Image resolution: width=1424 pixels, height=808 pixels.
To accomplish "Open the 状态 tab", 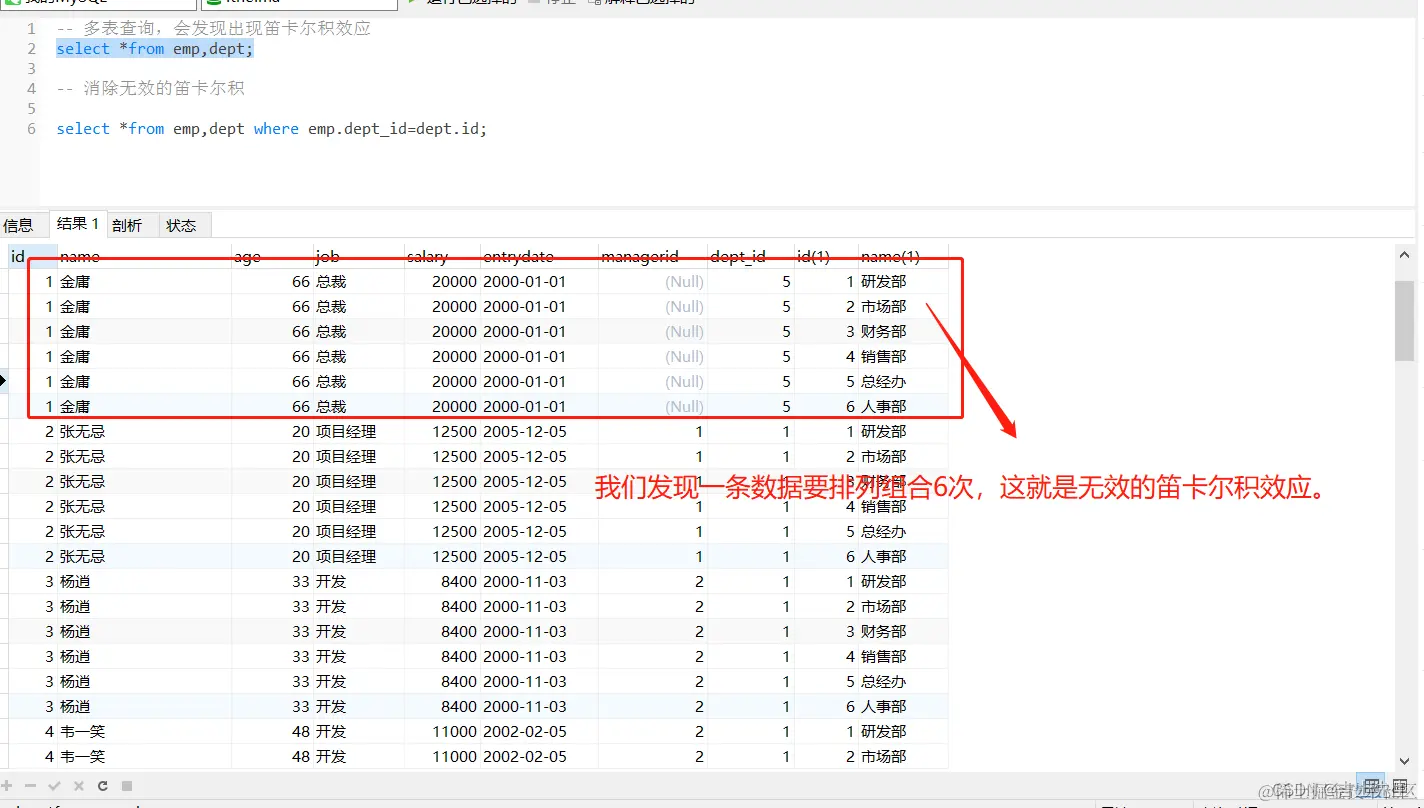I will coord(181,225).
